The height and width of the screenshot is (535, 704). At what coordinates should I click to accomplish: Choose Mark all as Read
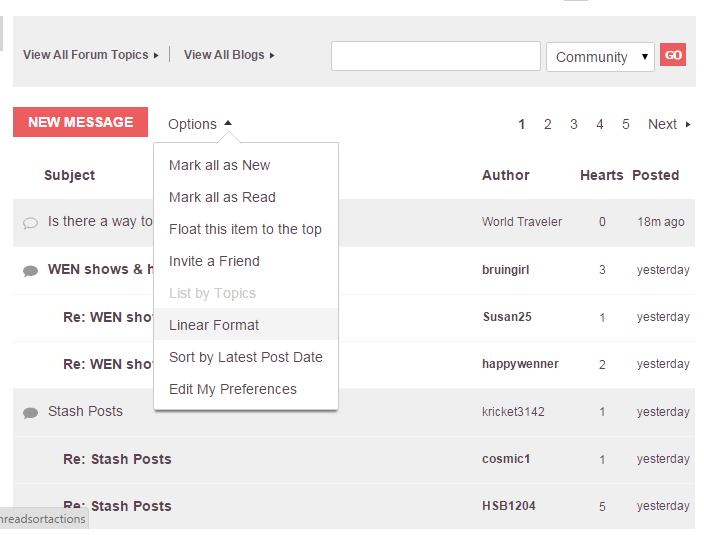coord(222,197)
